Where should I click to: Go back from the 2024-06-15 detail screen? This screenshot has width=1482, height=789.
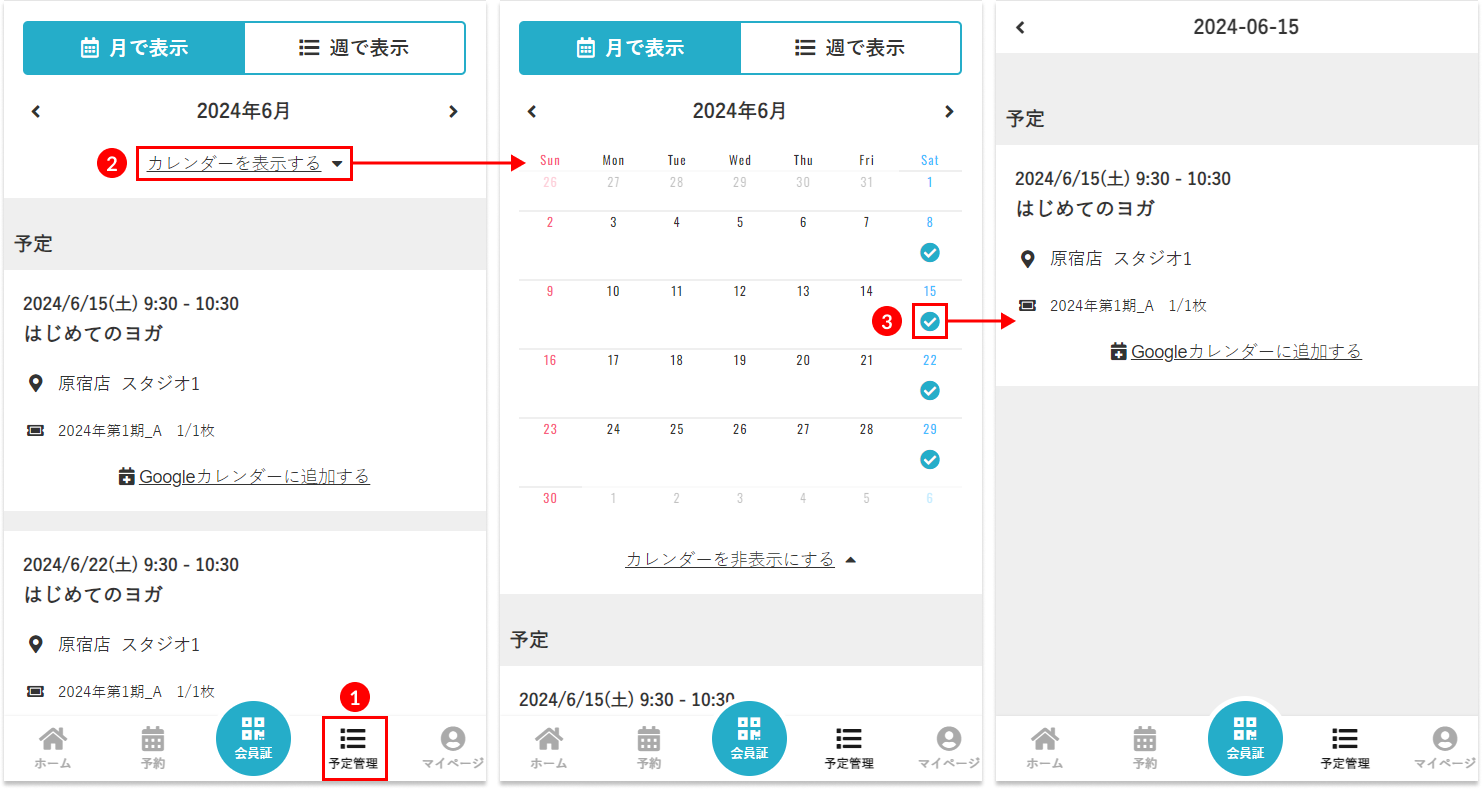coord(1020,27)
